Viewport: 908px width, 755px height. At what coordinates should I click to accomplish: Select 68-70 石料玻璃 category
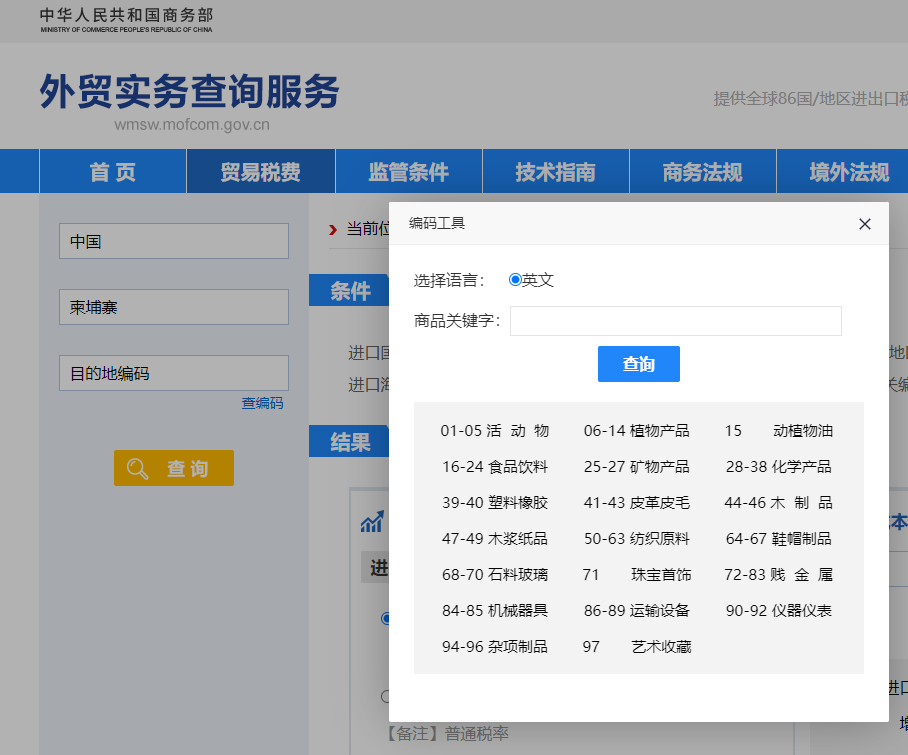click(x=495, y=574)
